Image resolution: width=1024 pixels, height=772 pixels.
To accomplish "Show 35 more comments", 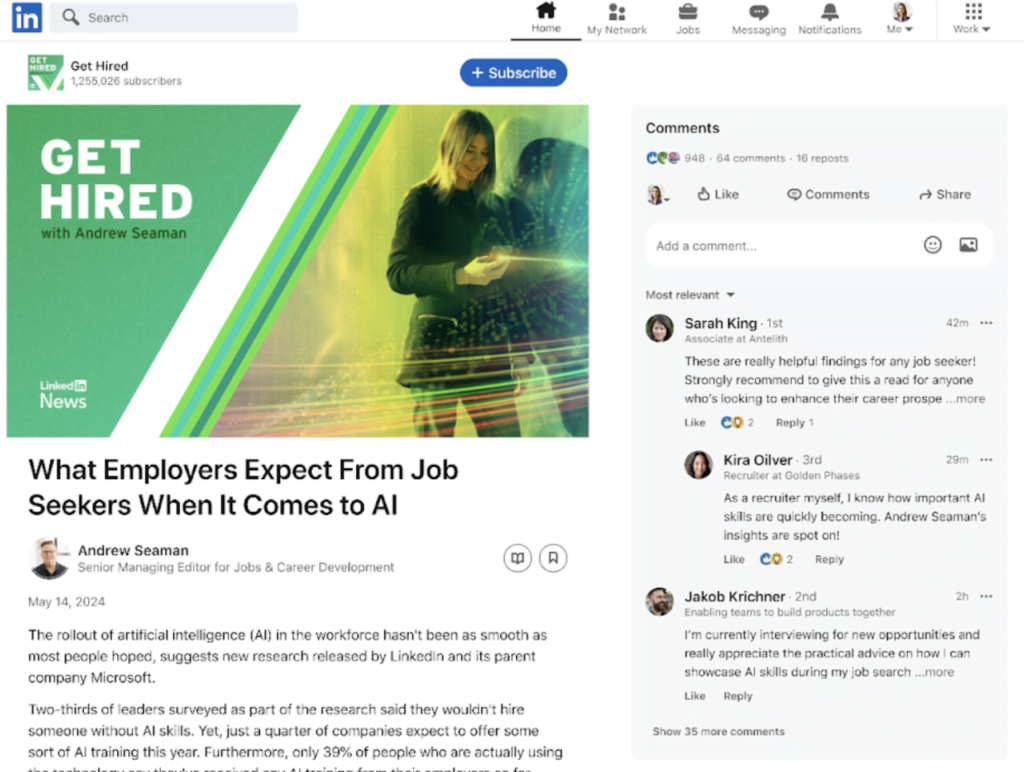I will 718,732.
